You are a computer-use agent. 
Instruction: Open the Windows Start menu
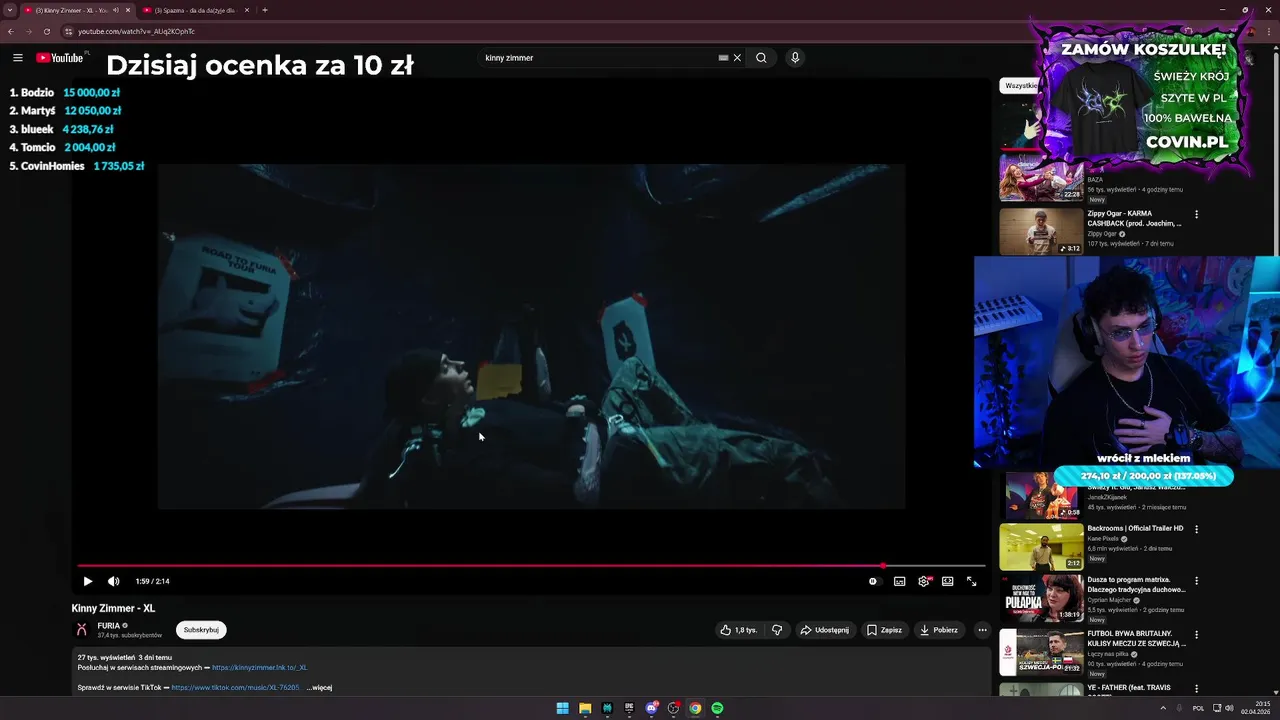pyautogui.click(x=563, y=708)
